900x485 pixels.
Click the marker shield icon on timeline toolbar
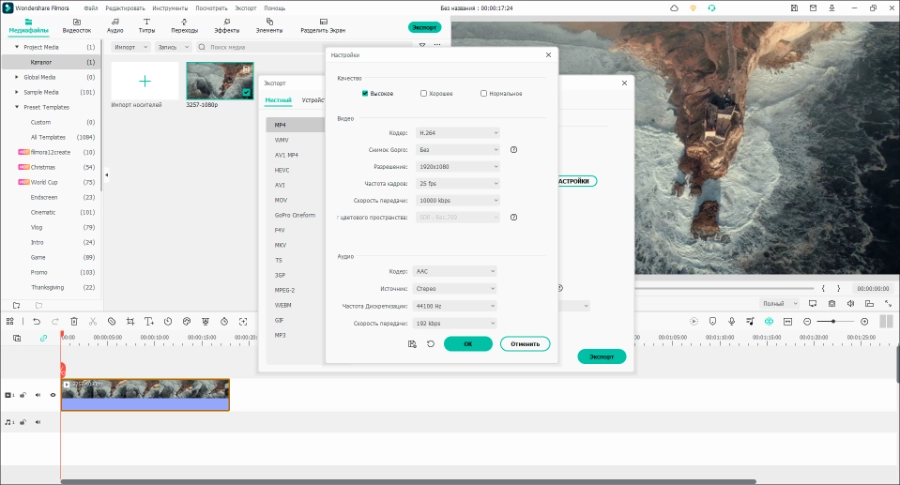[712, 322]
